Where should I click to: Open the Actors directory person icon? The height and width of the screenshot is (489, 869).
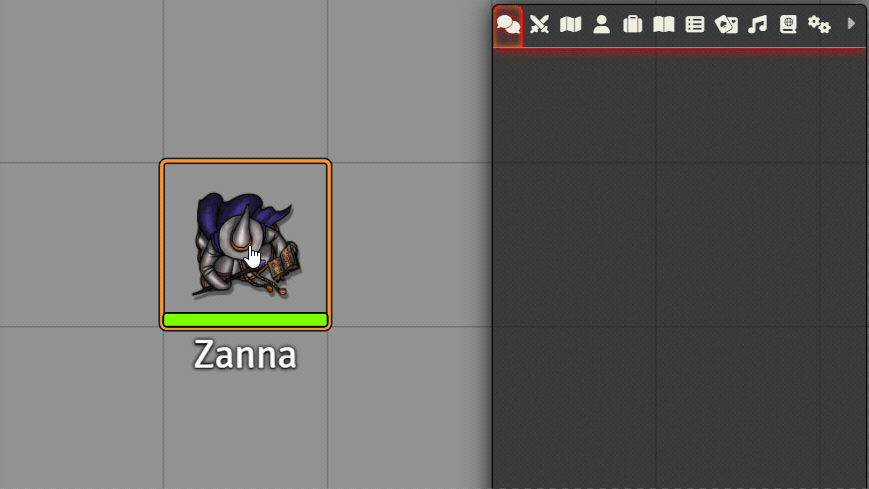coord(601,24)
